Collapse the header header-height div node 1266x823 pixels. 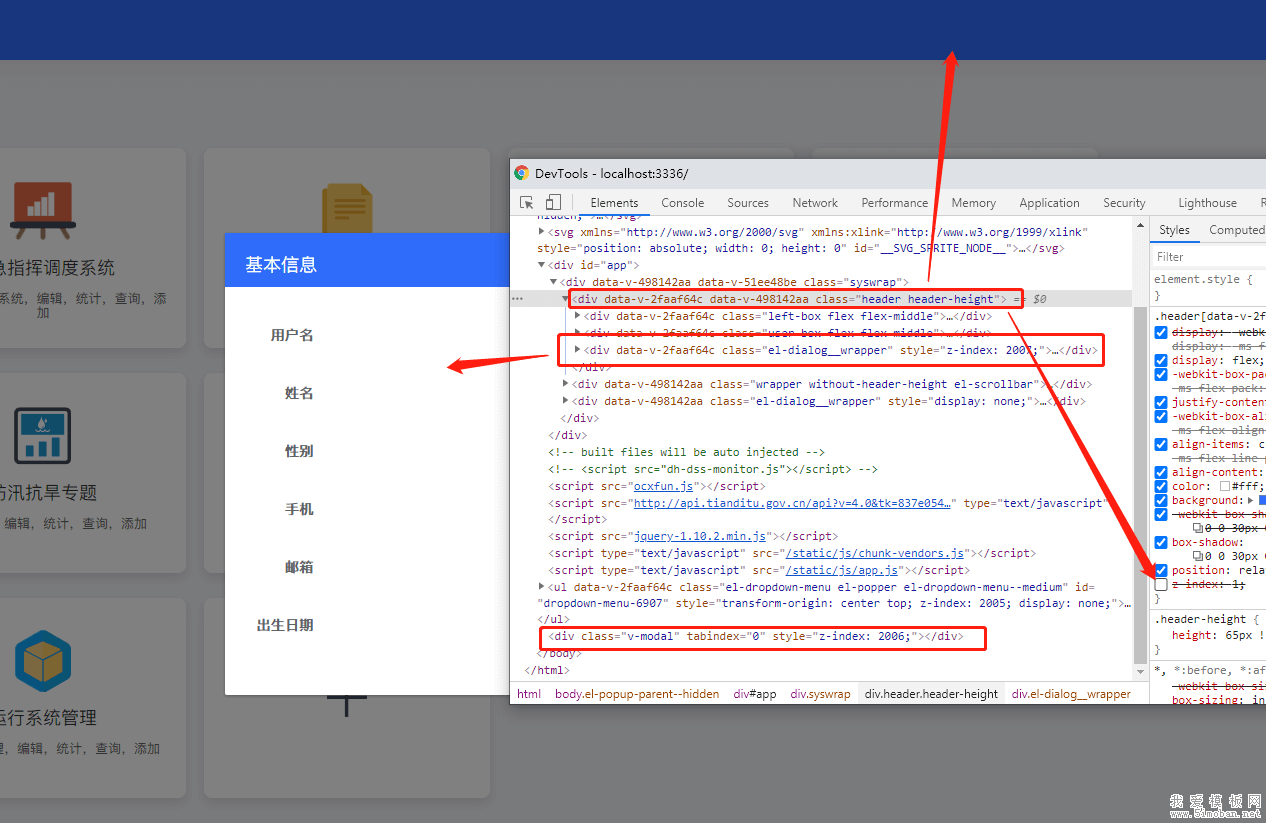(x=566, y=299)
